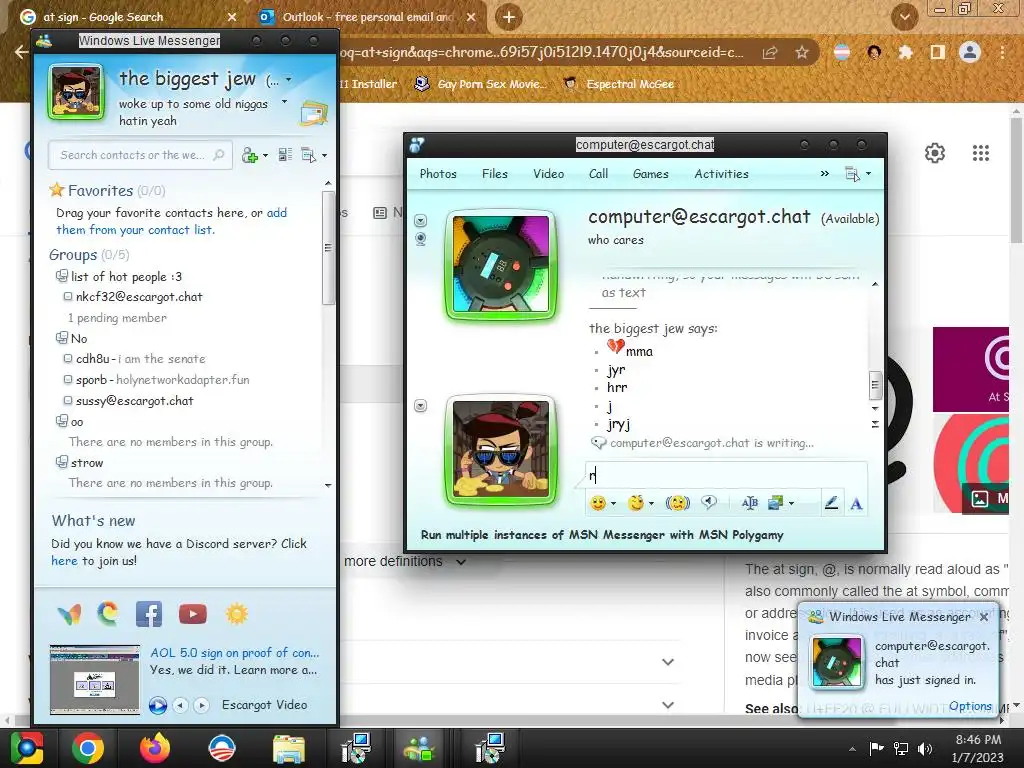
Task: Click the weather sun icon
Action: [x=236, y=614]
